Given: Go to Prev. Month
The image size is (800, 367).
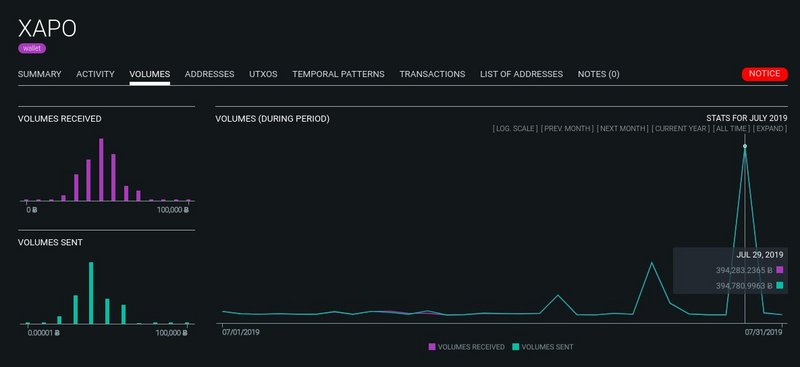Looking at the screenshot, I should tap(567, 129).
